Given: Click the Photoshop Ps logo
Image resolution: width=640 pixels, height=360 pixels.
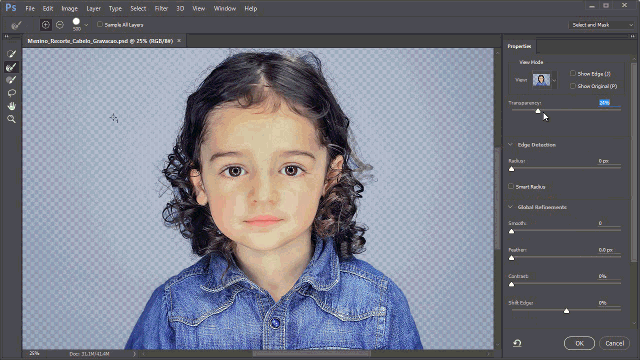Looking at the screenshot, I should [x=11, y=8].
